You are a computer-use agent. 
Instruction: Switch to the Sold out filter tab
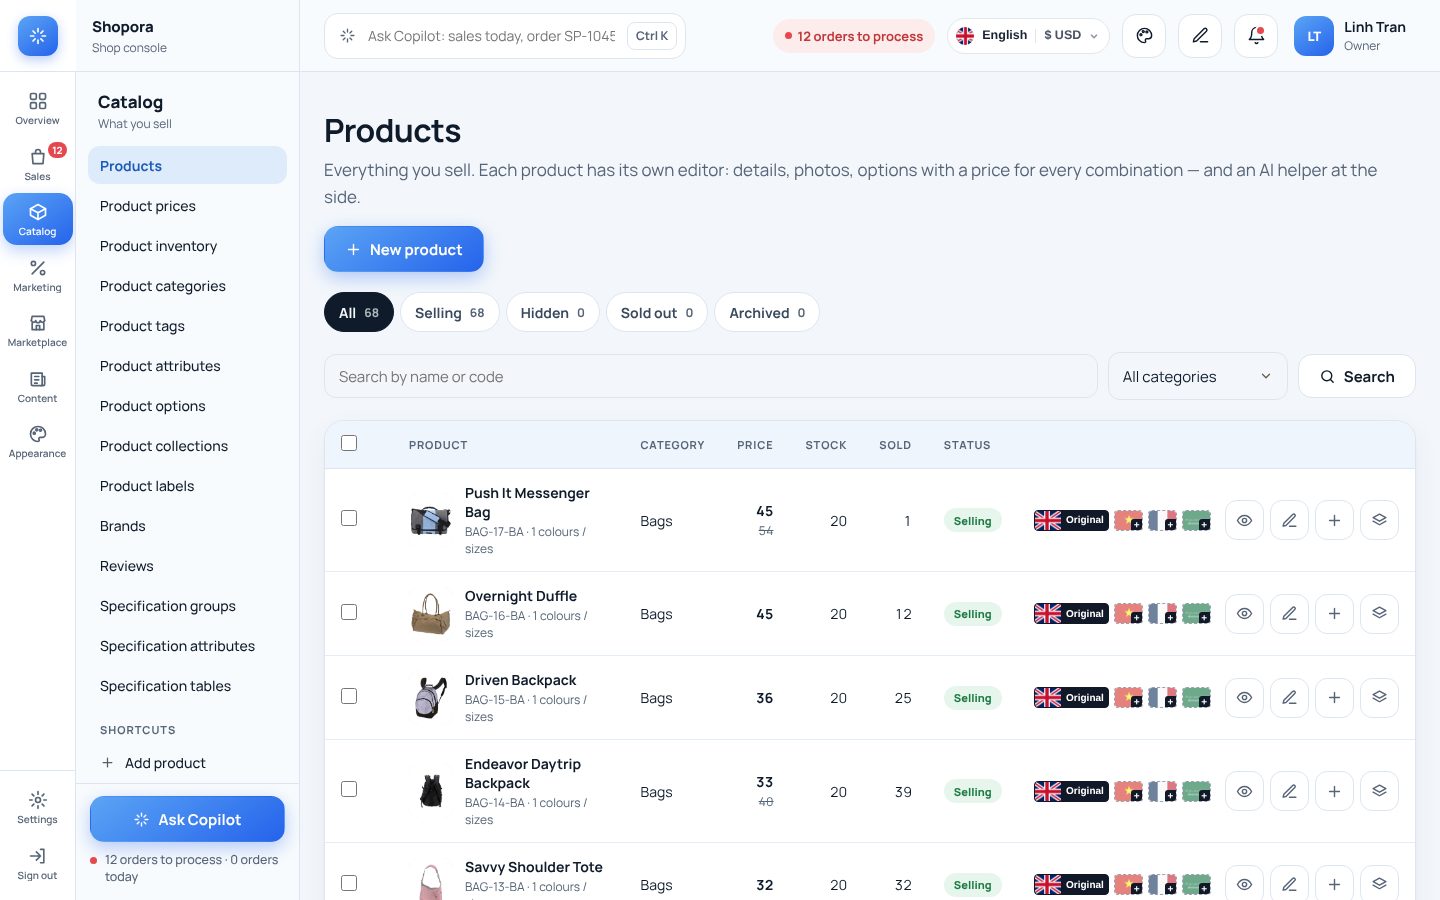coord(657,313)
